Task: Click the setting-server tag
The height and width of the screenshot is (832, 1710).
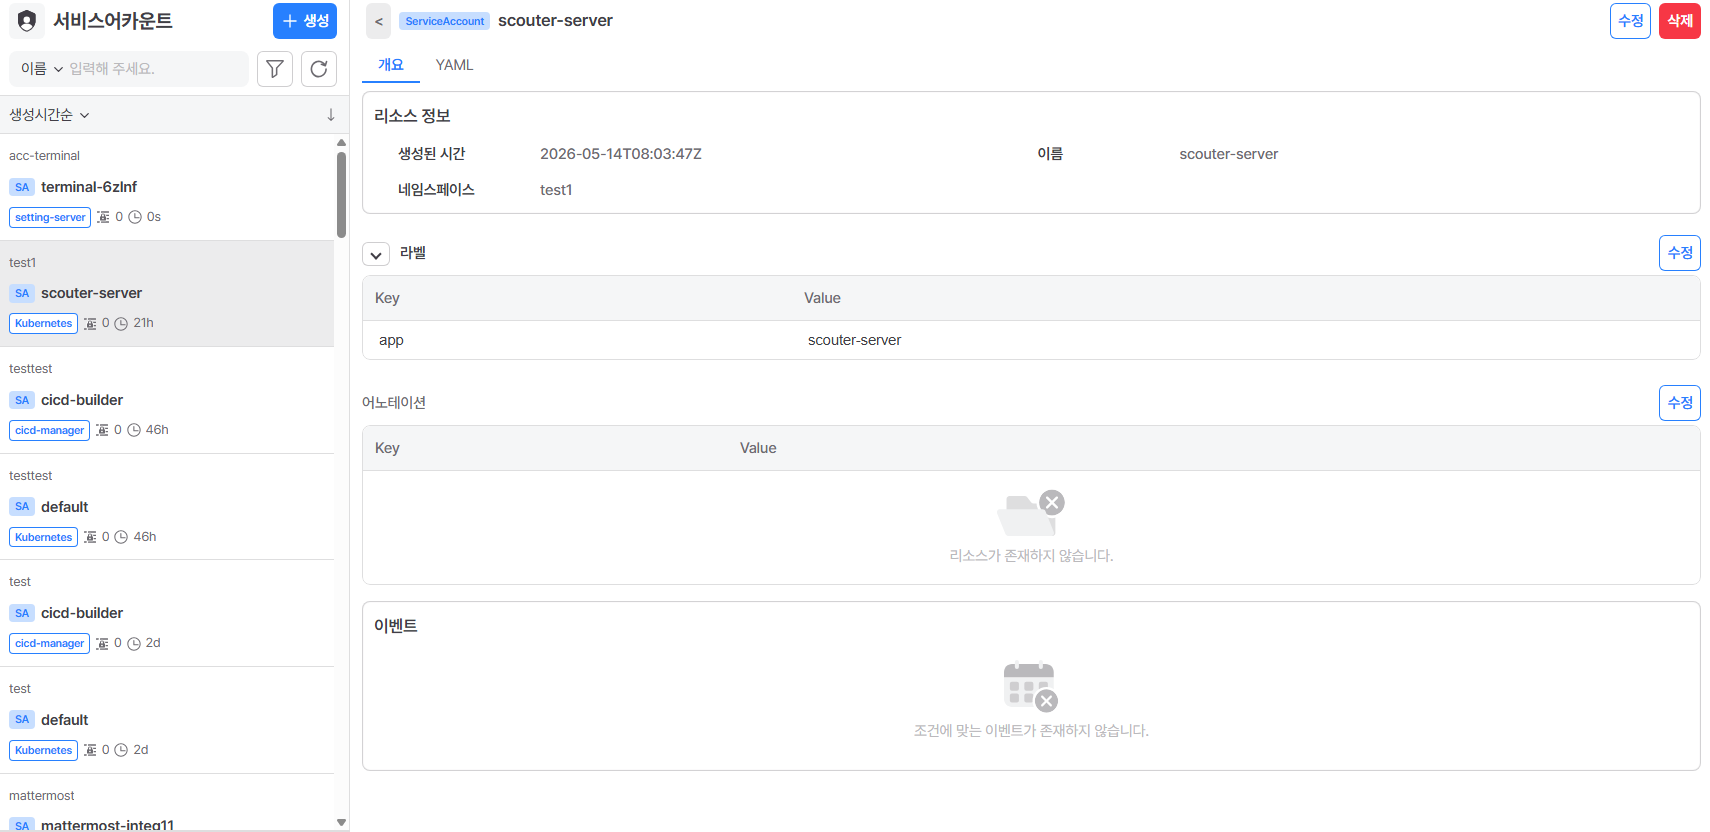Action: (50, 217)
